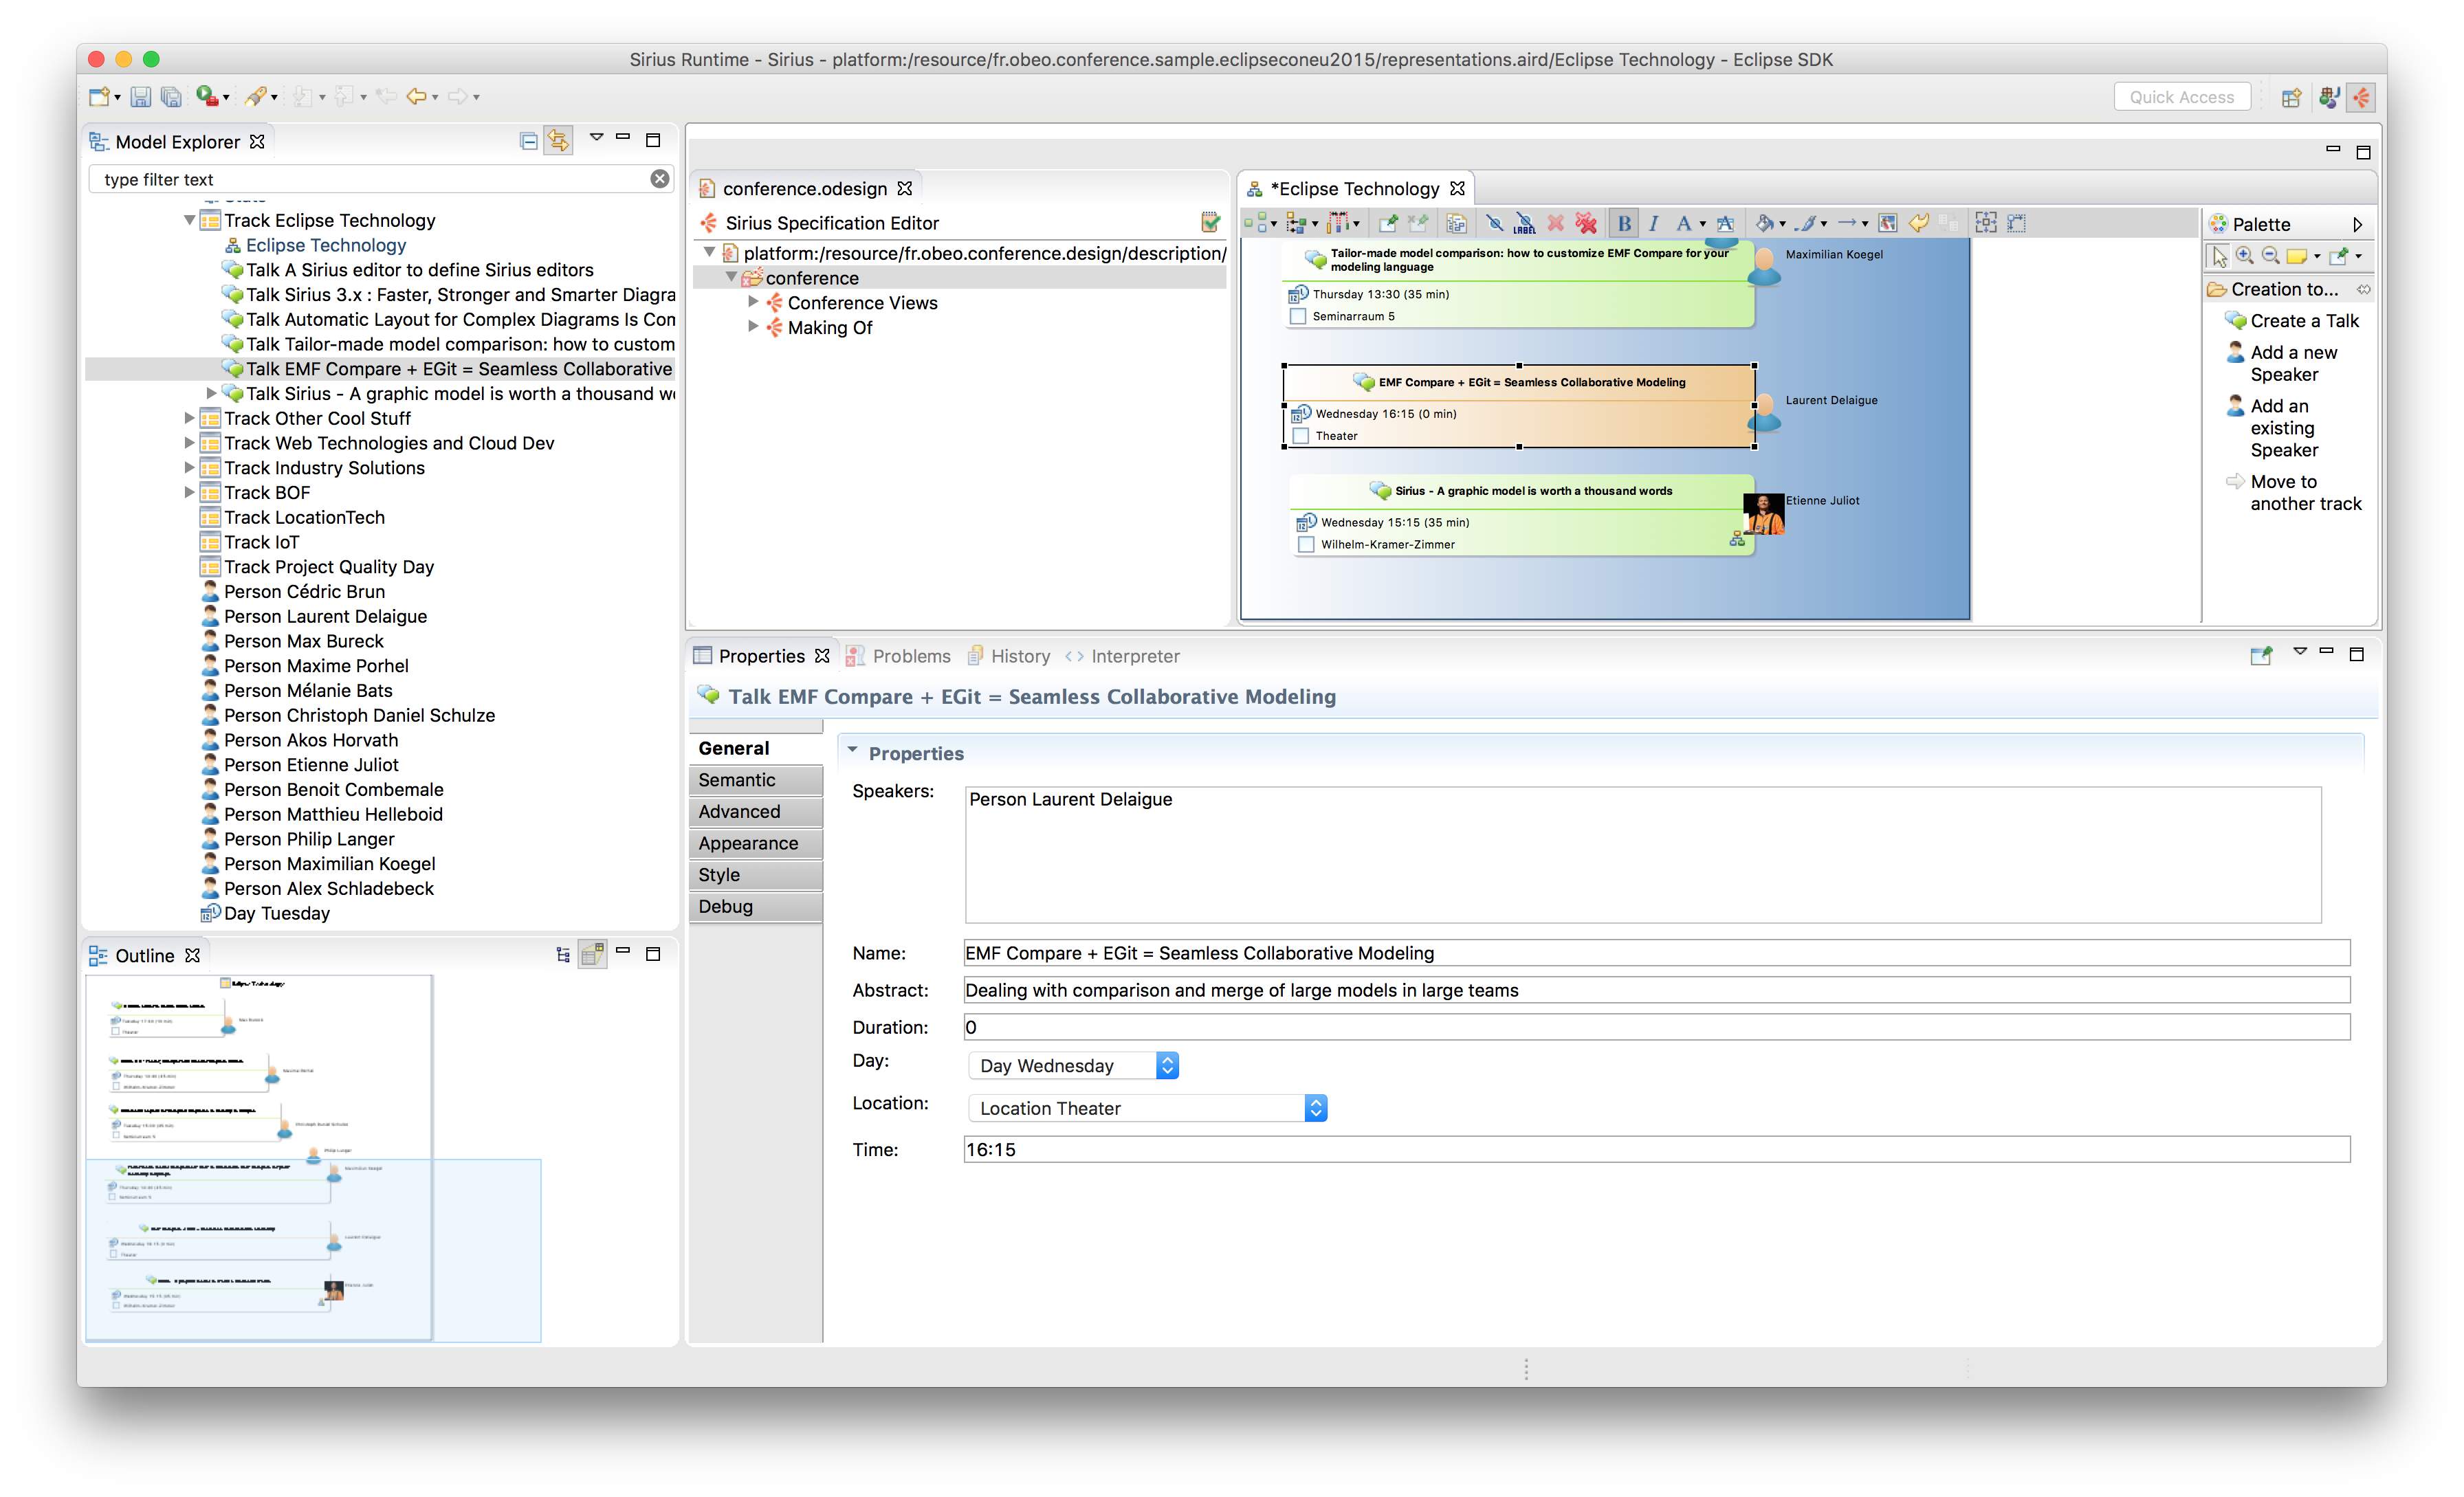Expand the Track Other Cool Stuff node
2464x1497 pixels.
click(190, 418)
